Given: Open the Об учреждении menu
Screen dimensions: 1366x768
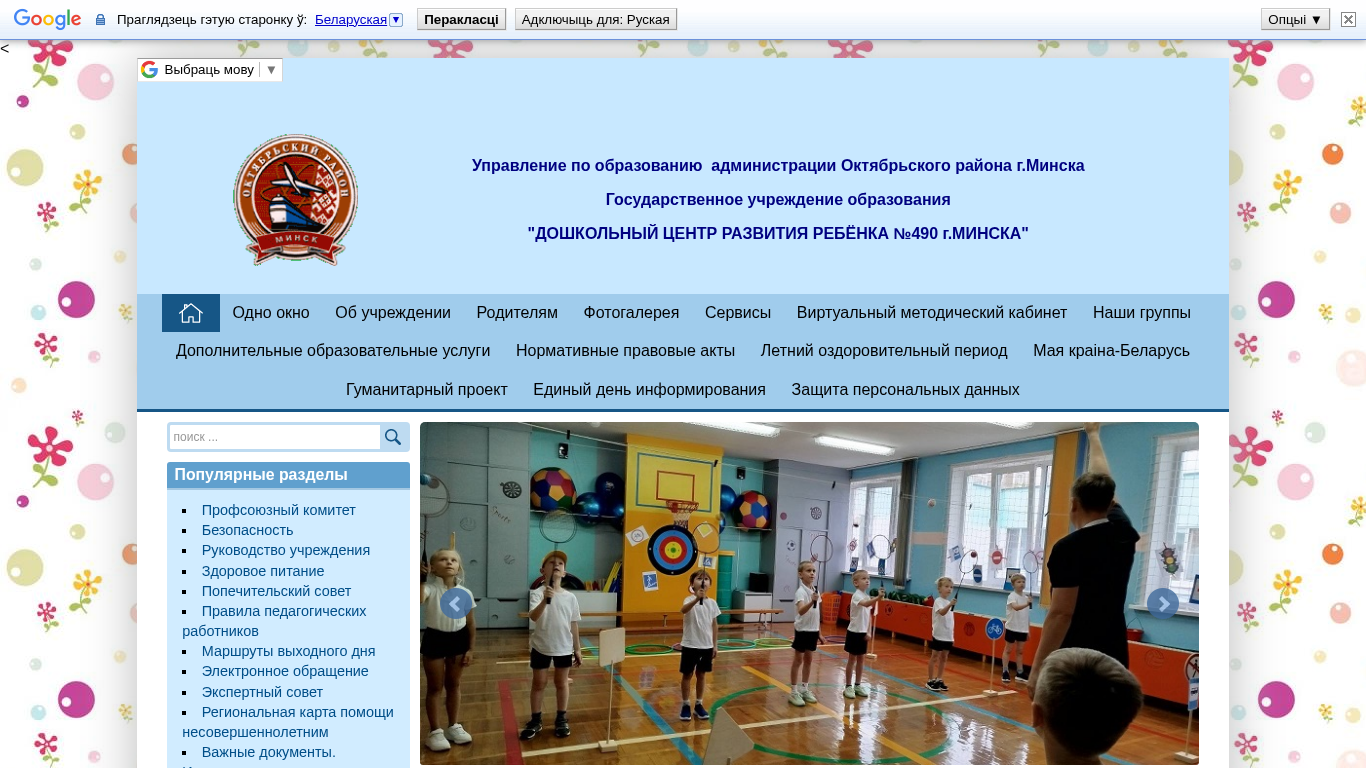Looking at the screenshot, I should click(x=393, y=313).
